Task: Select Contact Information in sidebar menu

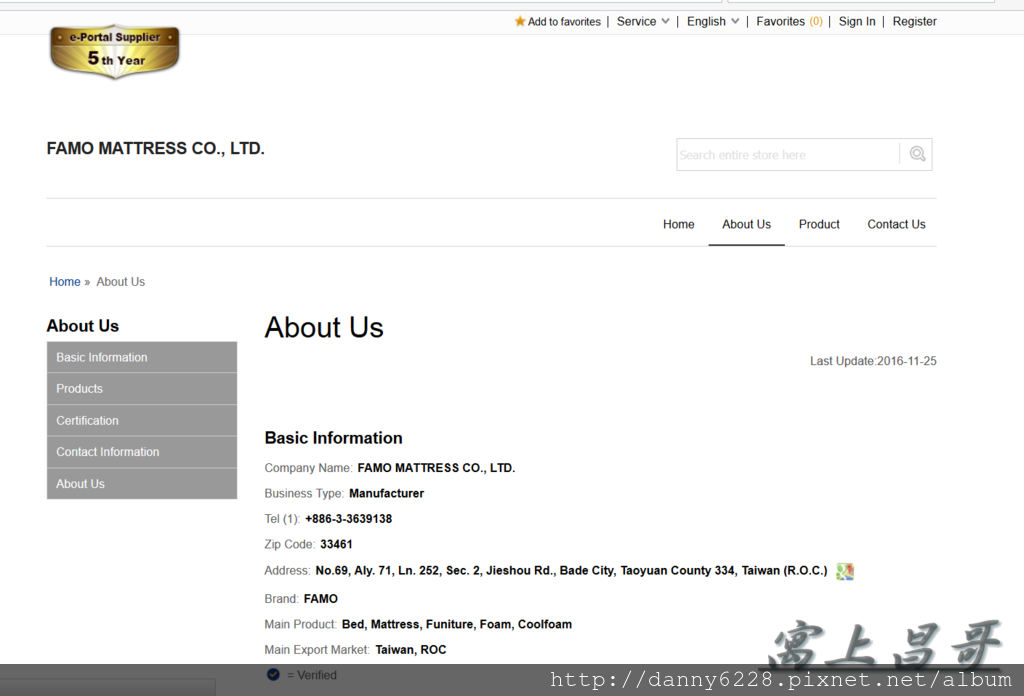Action: click(142, 452)
